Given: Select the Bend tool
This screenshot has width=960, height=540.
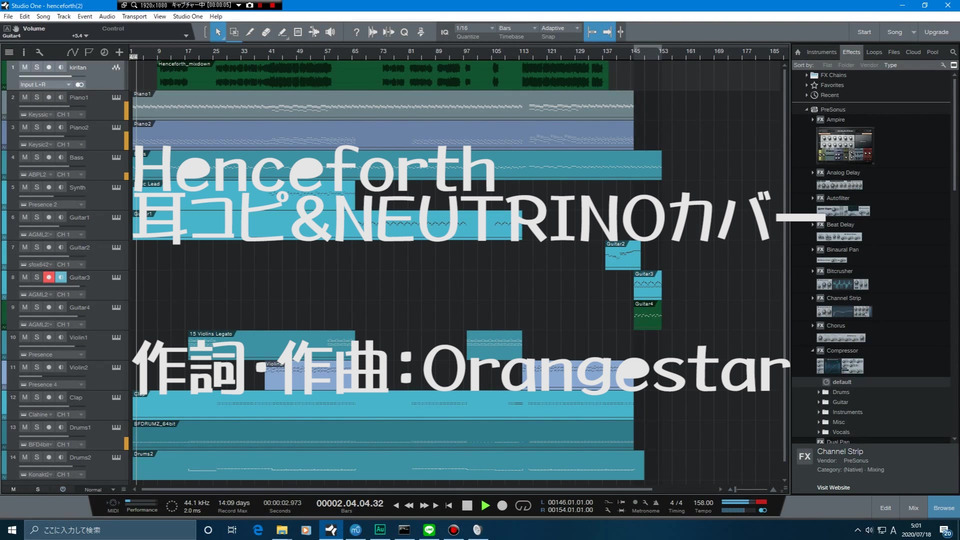Looking at the screenshot, I should [313, 32].
